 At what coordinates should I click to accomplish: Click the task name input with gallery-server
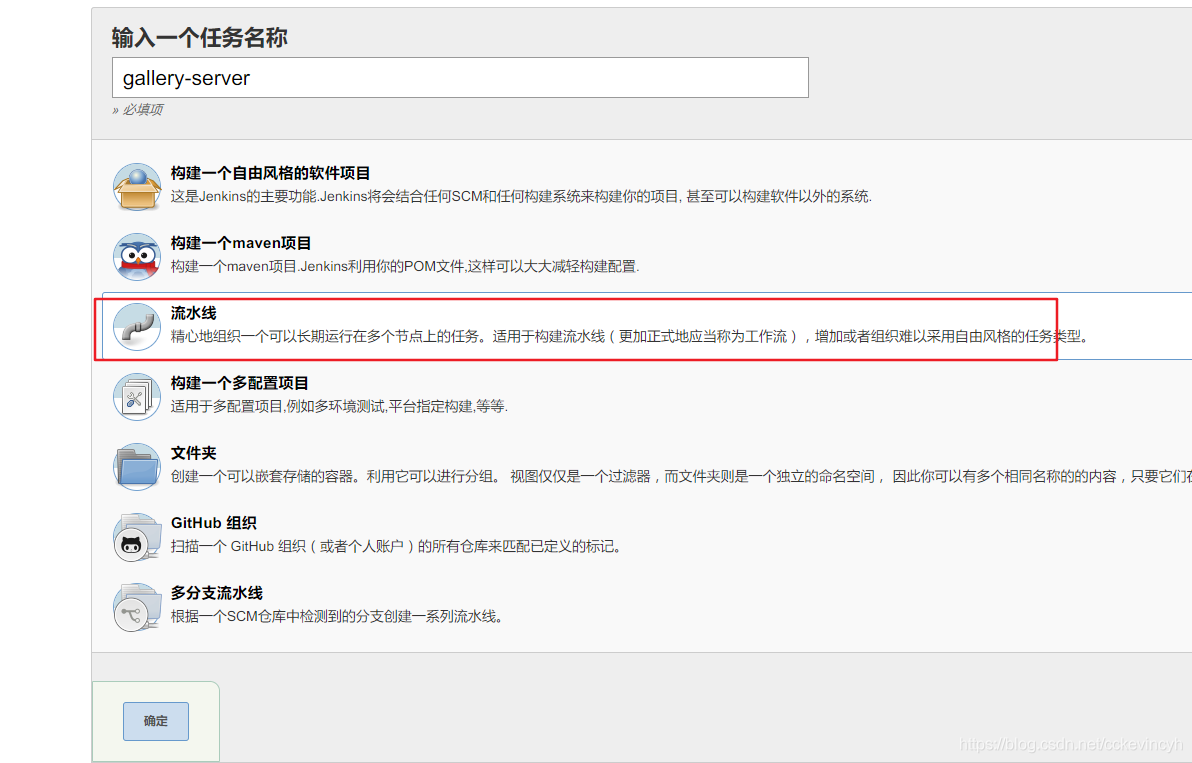[460, 78]
